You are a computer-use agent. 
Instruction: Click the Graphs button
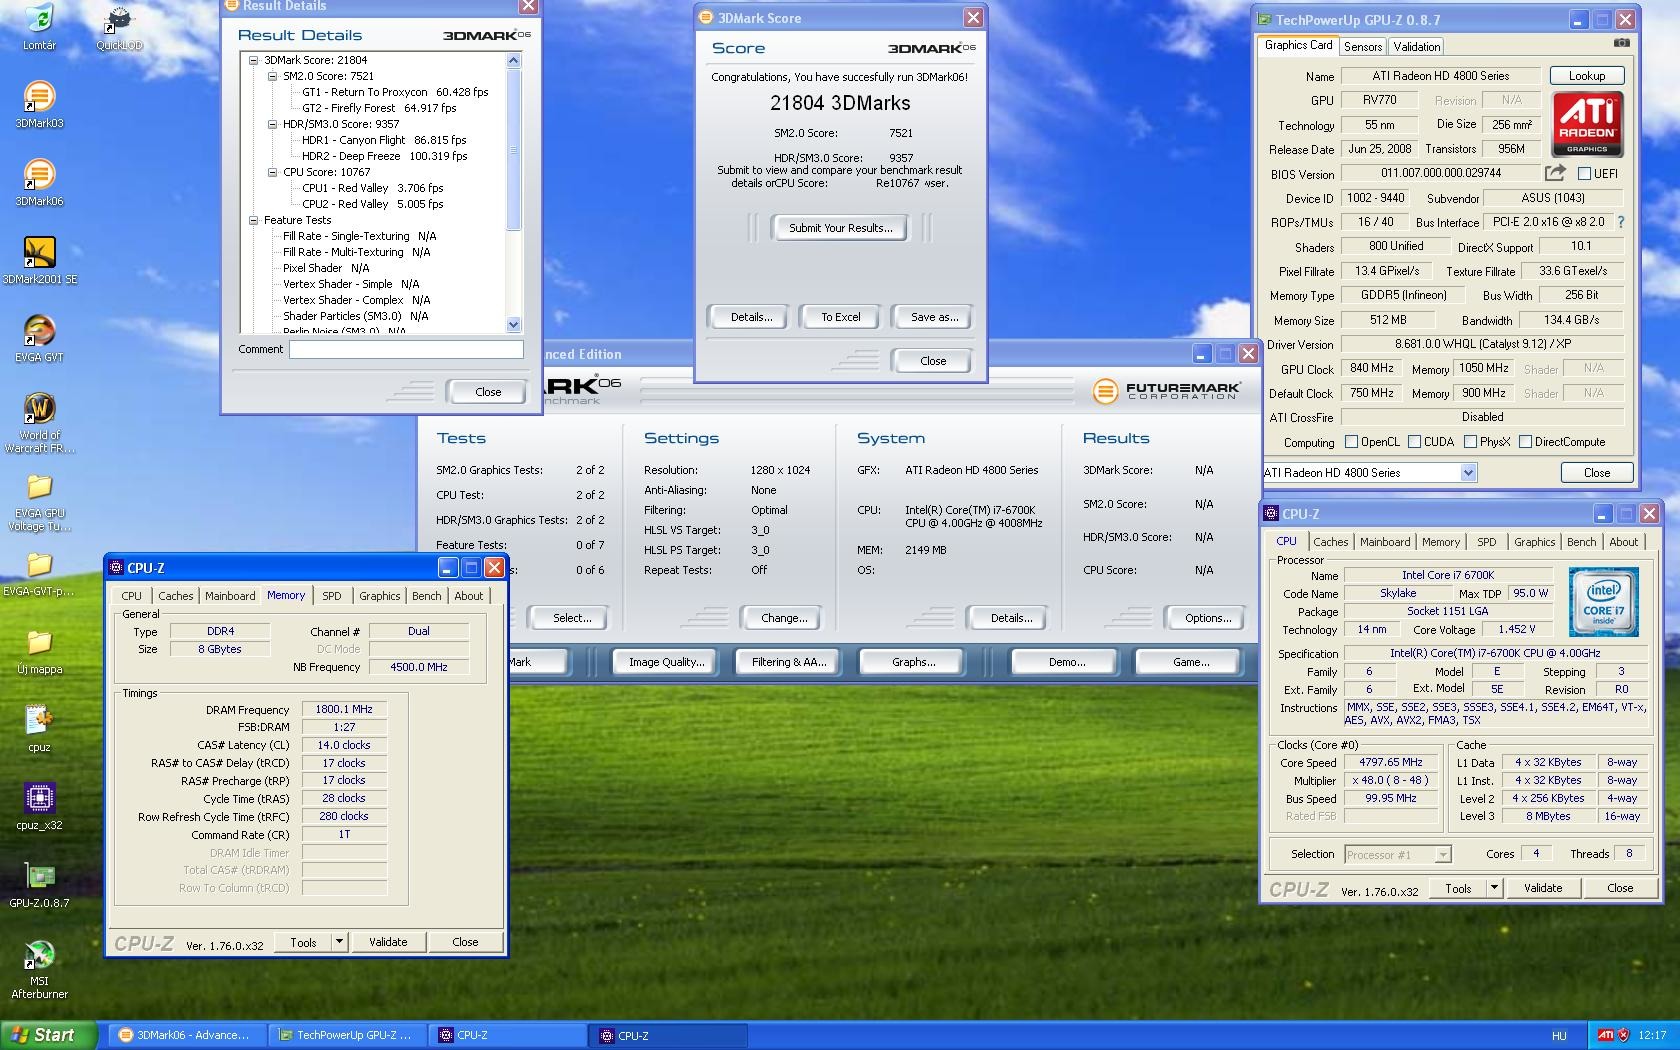(x=913, y=662)
